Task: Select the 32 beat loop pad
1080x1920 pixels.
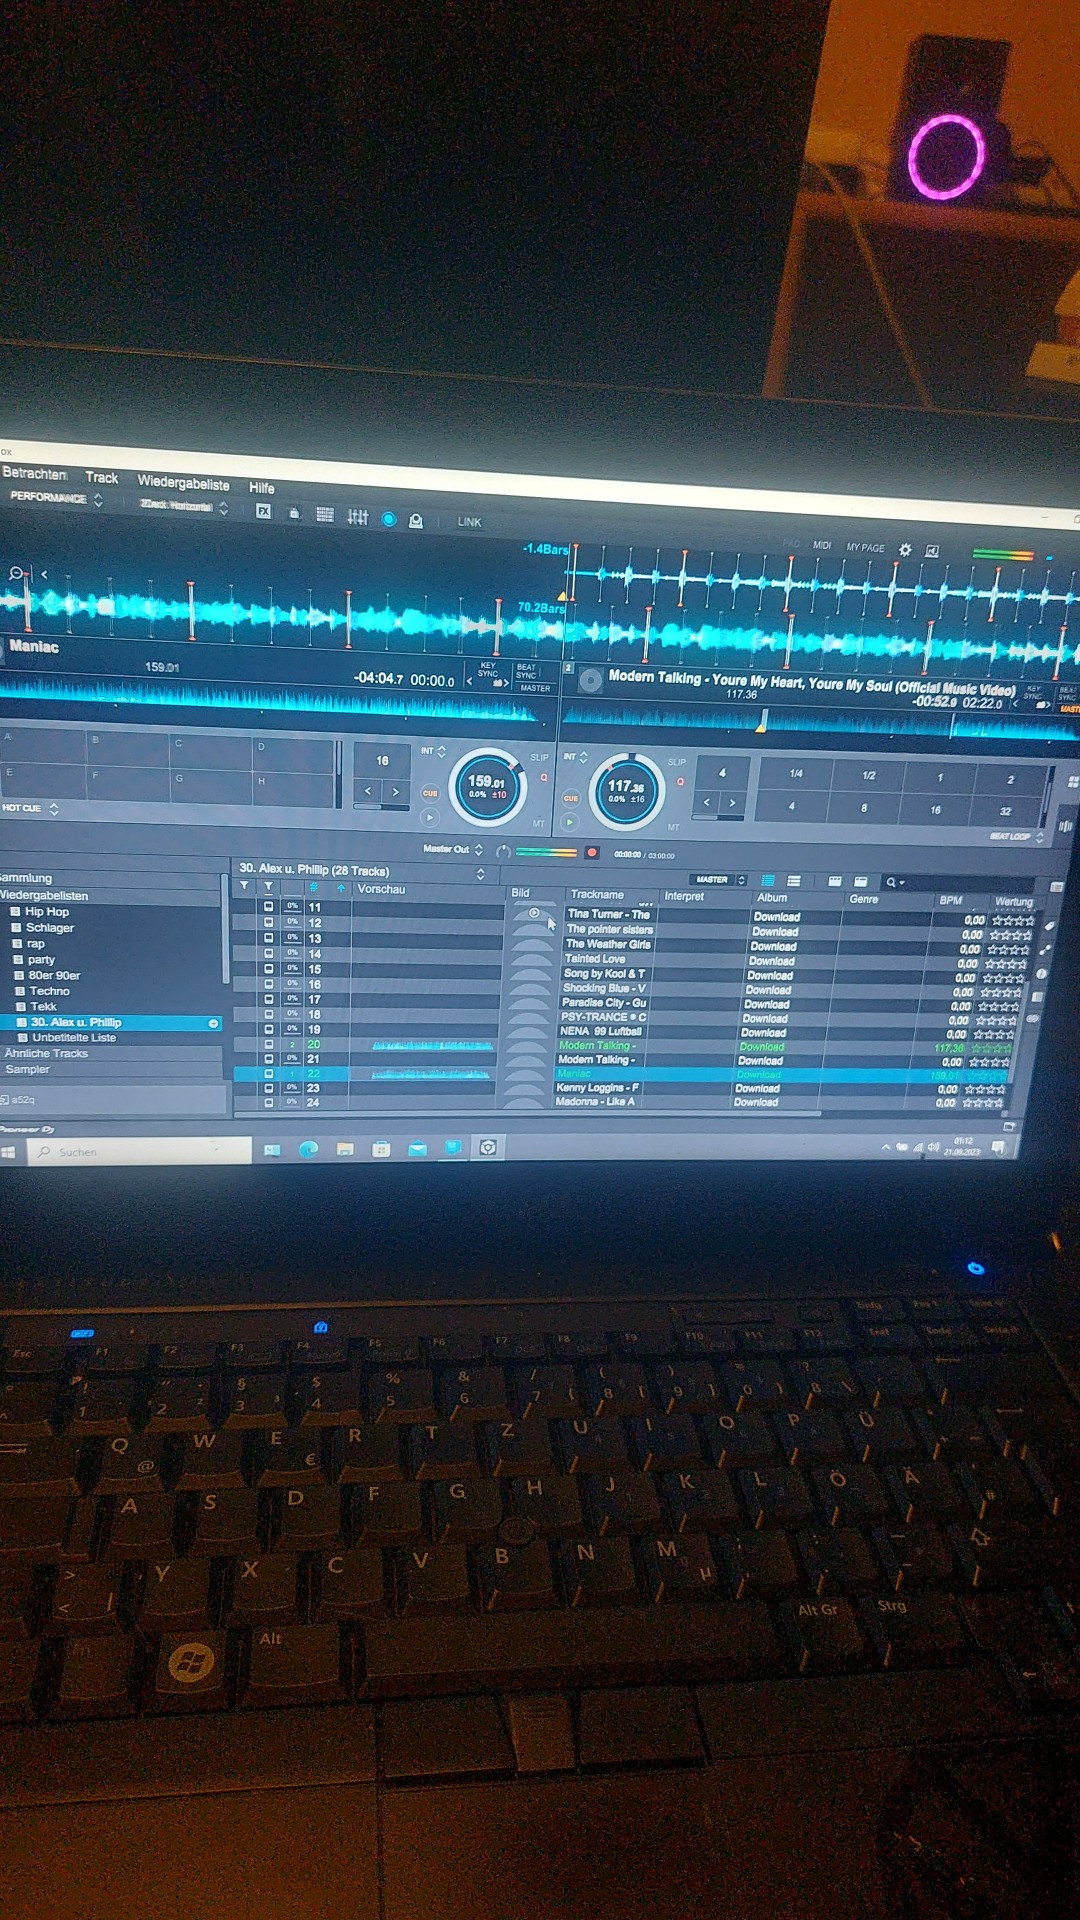Action: point(1005,811)
